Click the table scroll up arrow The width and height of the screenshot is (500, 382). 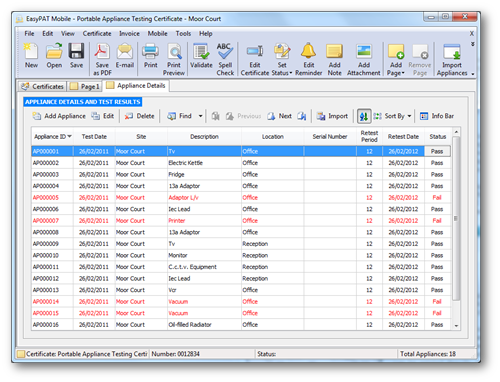click(456, 132)
